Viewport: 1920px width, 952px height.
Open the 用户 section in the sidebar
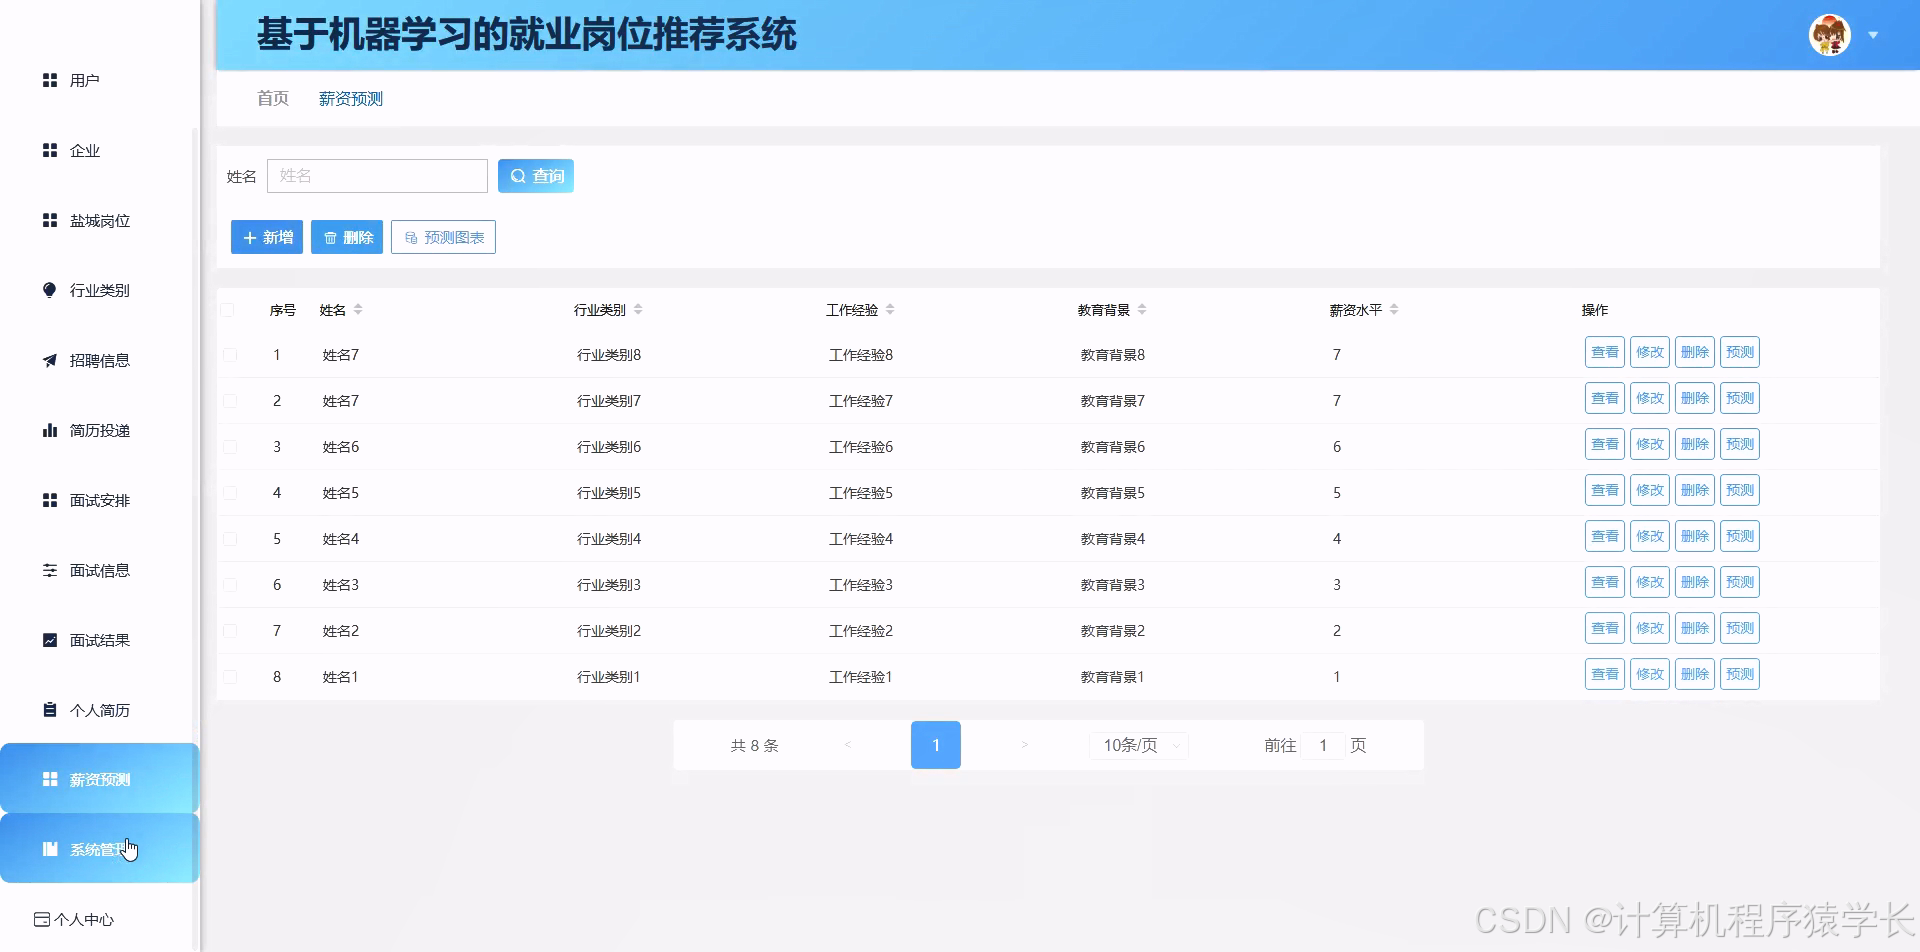coord(84,80)
